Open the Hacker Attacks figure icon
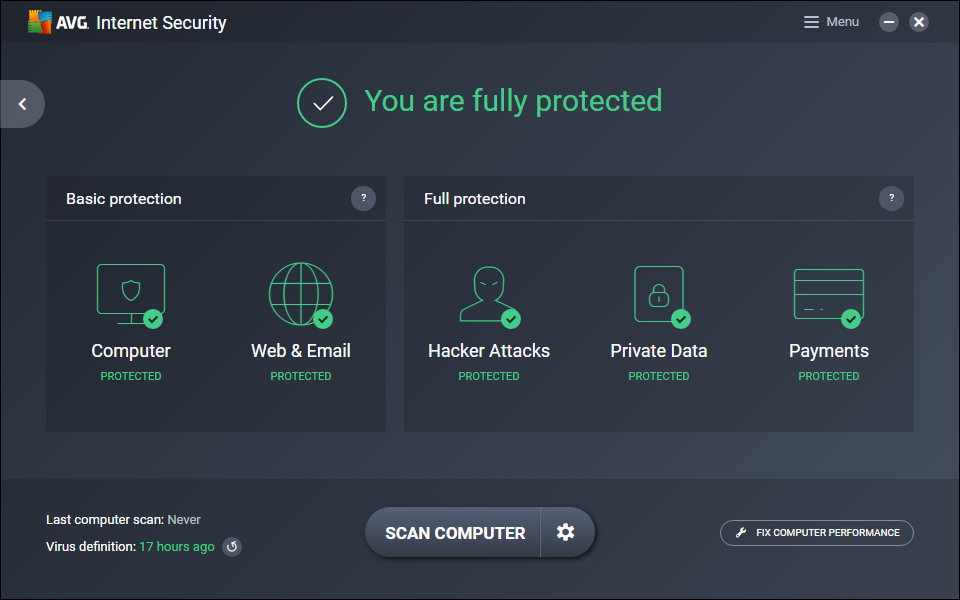 (488, 294)
